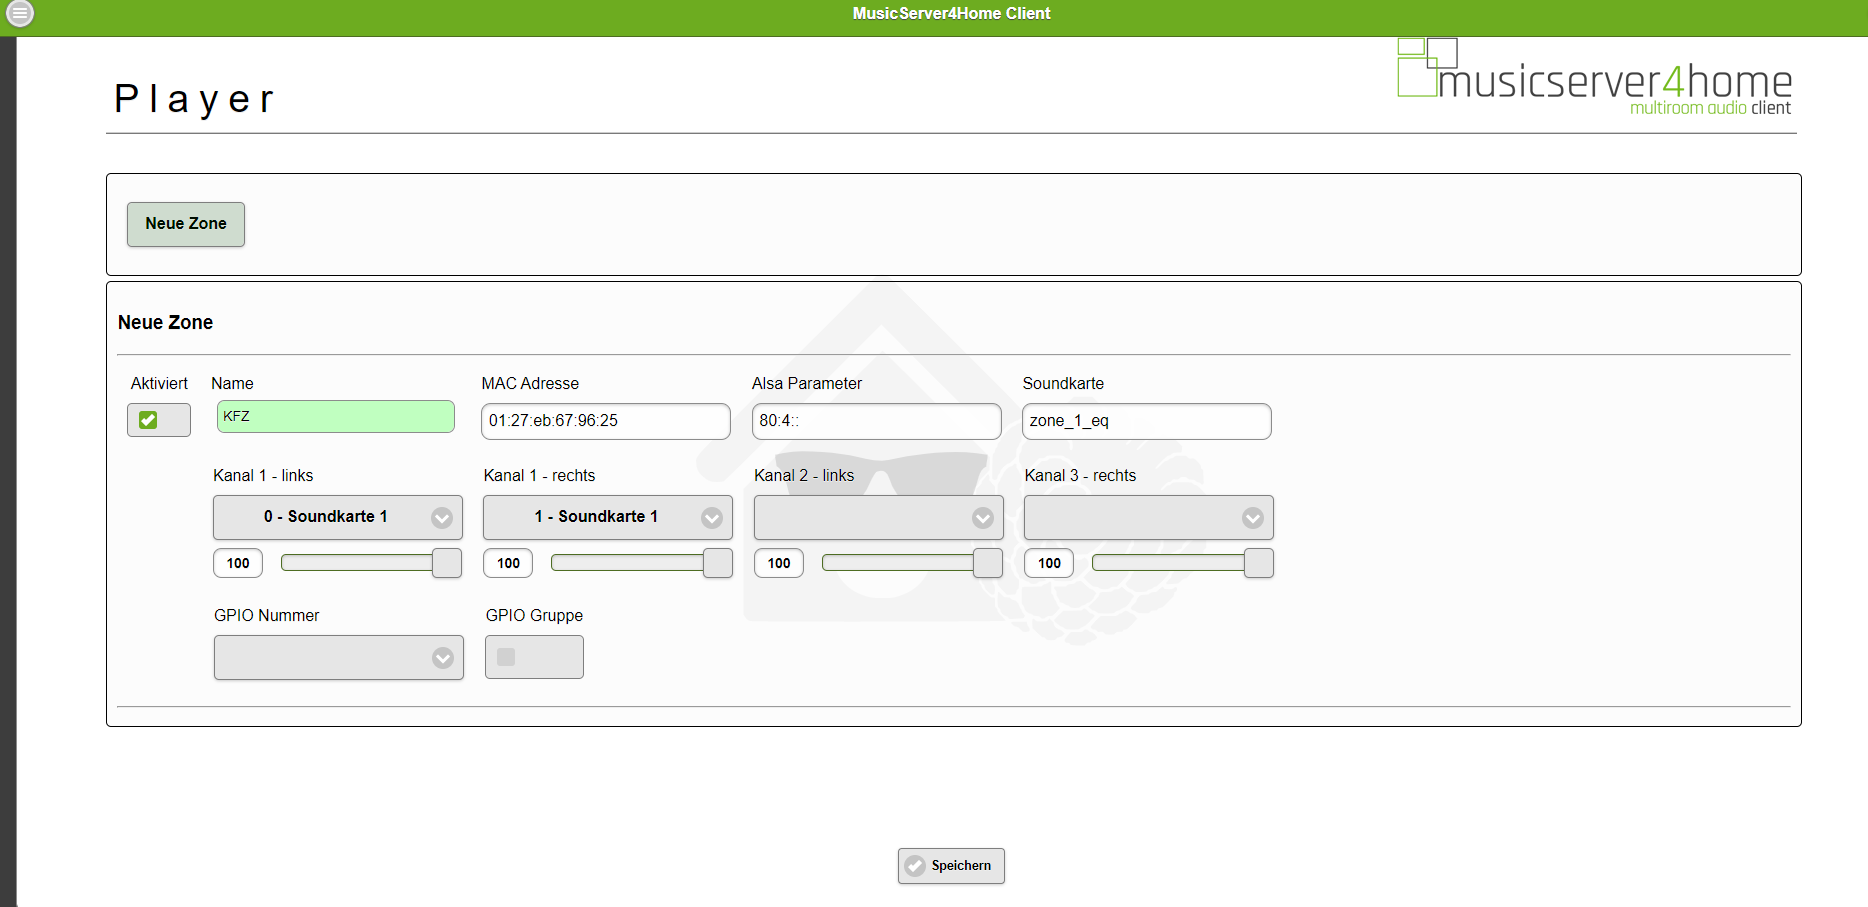Expand the Kanal 3 - rechts dropdown
The image size is (1868, 907).
pyautogui.click(x=1148, y=517)
